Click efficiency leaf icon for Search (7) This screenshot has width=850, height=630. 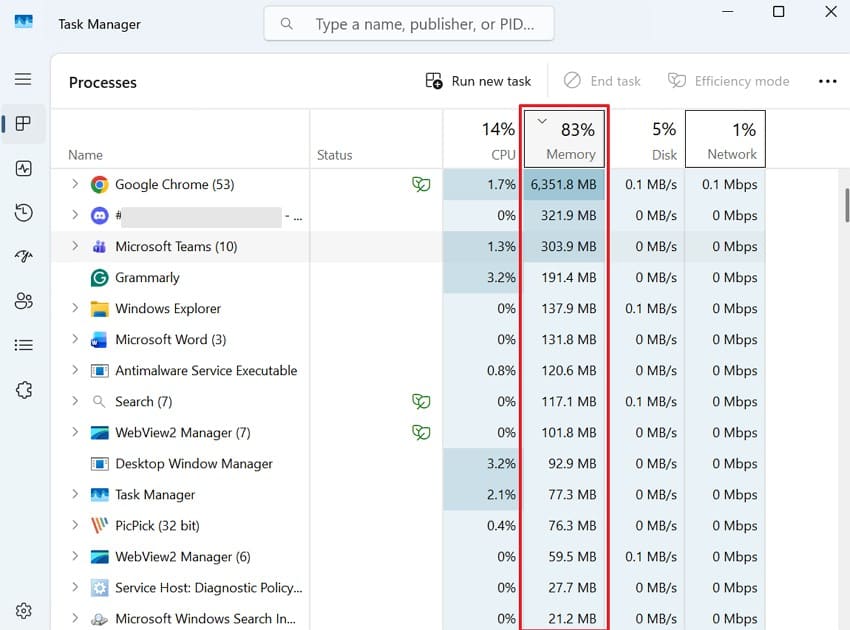pos(421,401)
